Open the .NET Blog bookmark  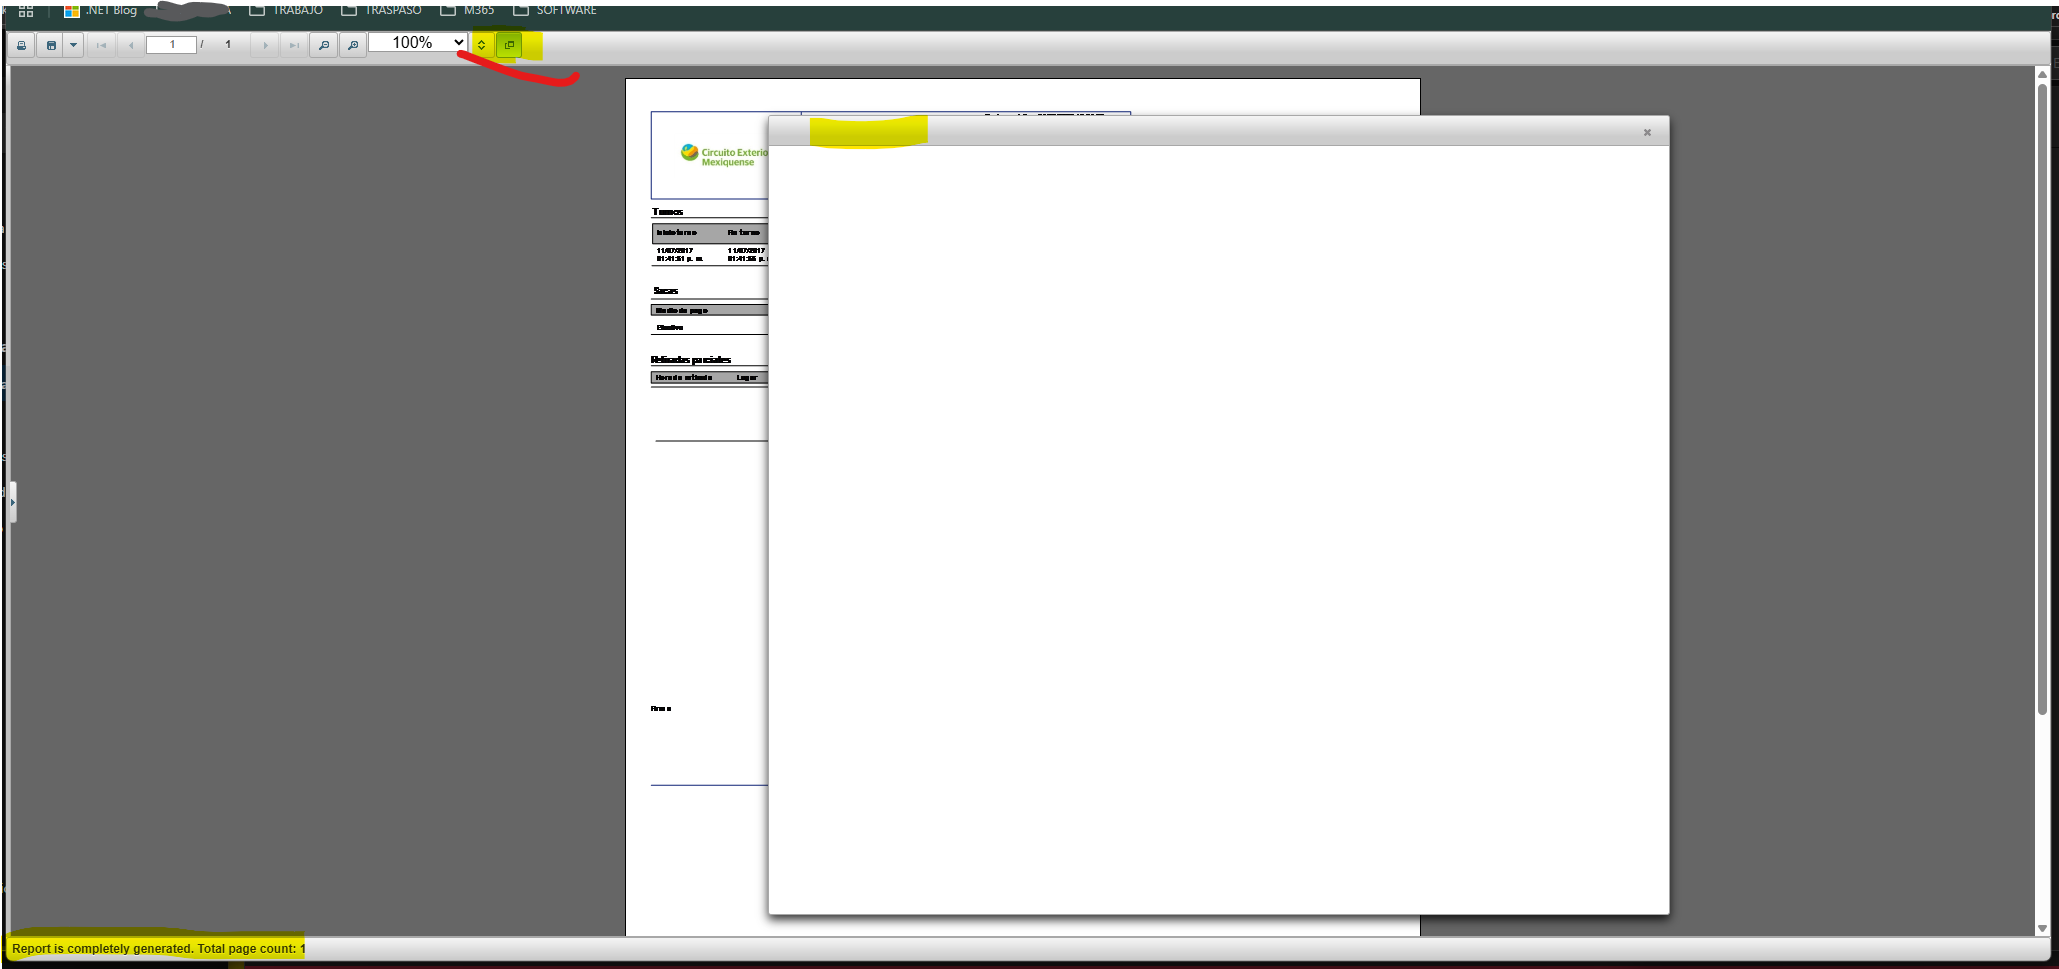click(x=100, y=10)
